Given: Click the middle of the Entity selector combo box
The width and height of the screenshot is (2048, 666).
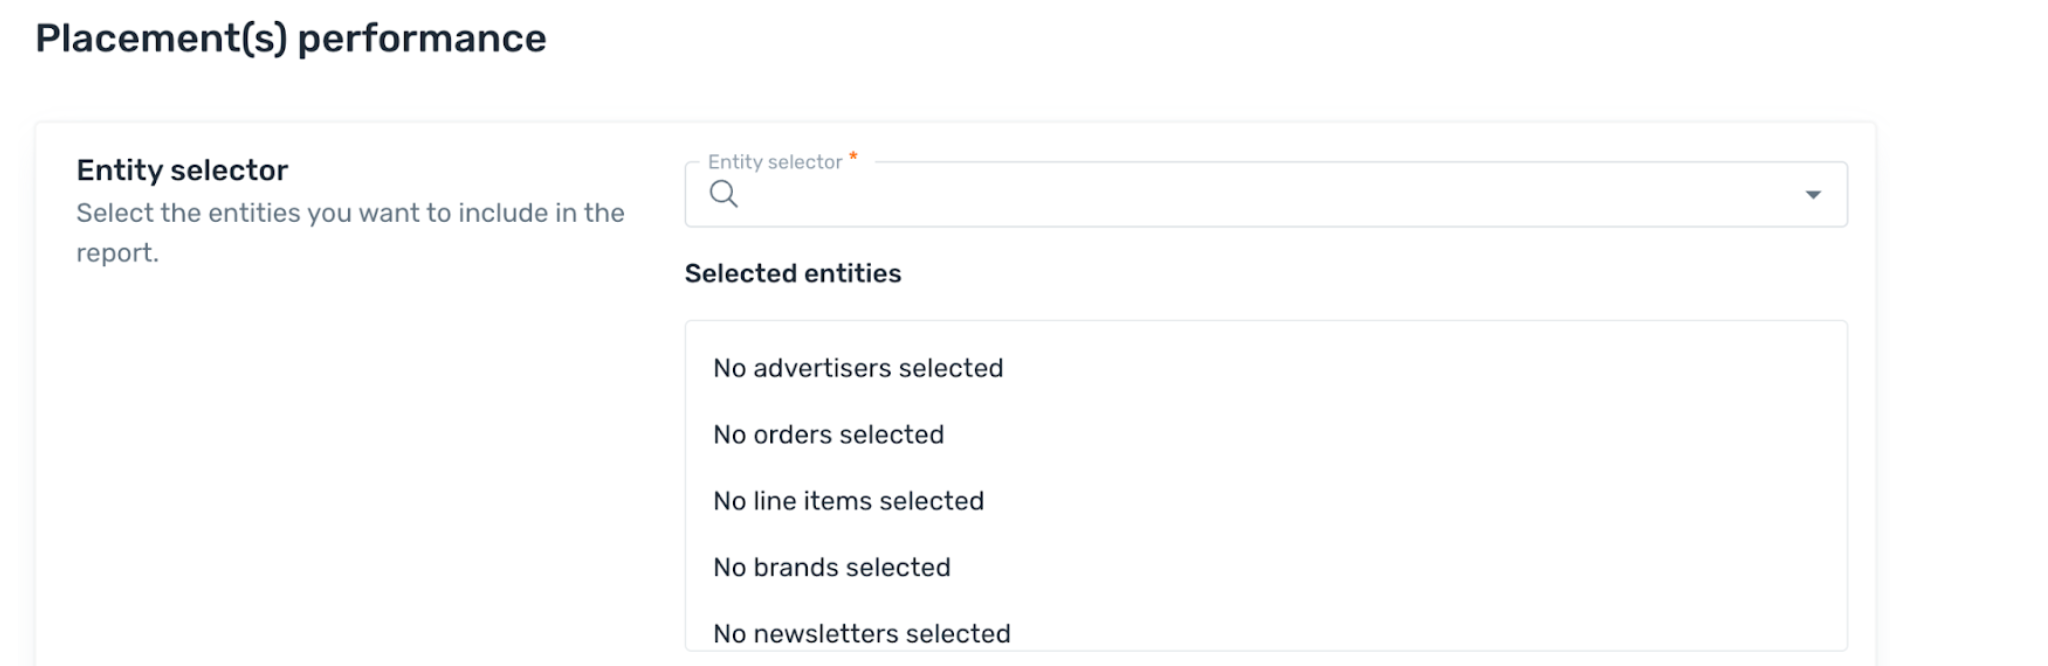Looking at the screenshot, I should (x=1266, y=195).
